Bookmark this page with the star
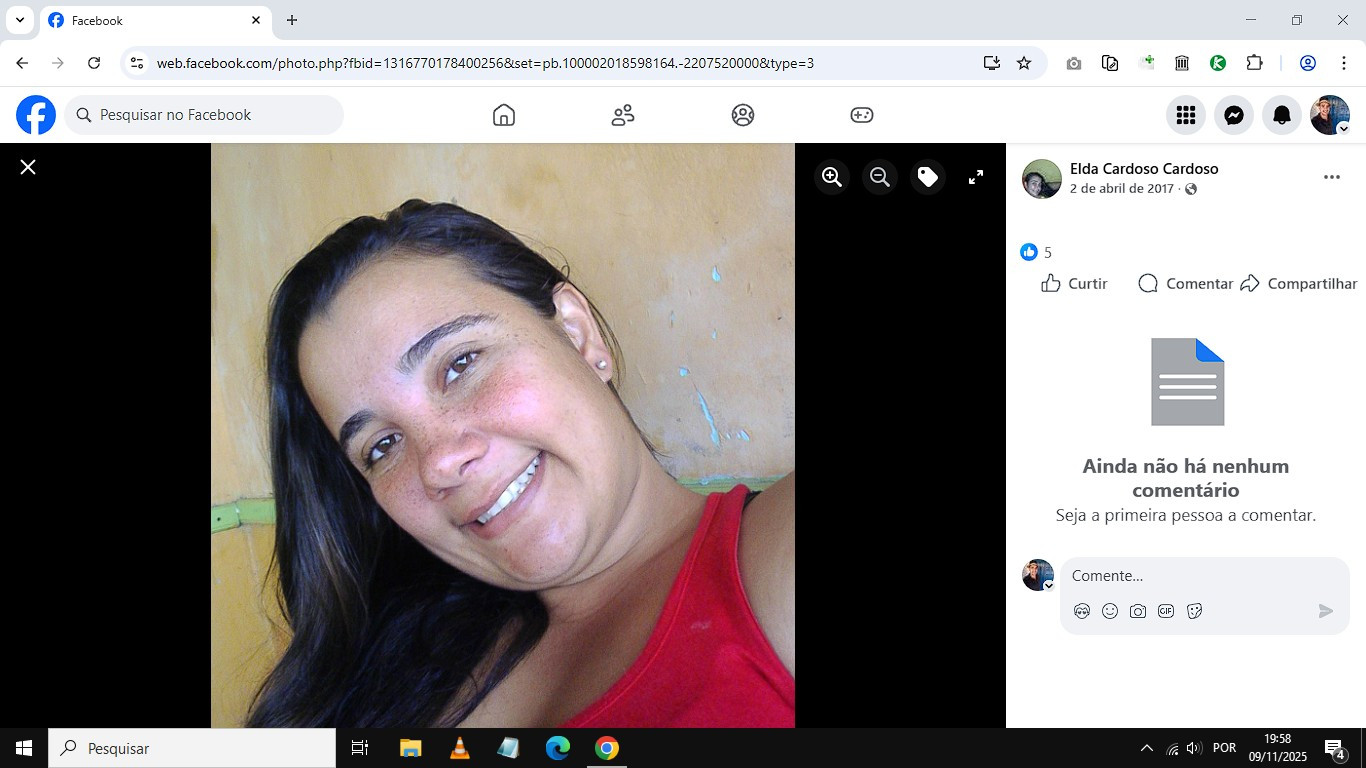Image resolution: width=1366 pixels, height=768 pixels. tap(1024, 63)
